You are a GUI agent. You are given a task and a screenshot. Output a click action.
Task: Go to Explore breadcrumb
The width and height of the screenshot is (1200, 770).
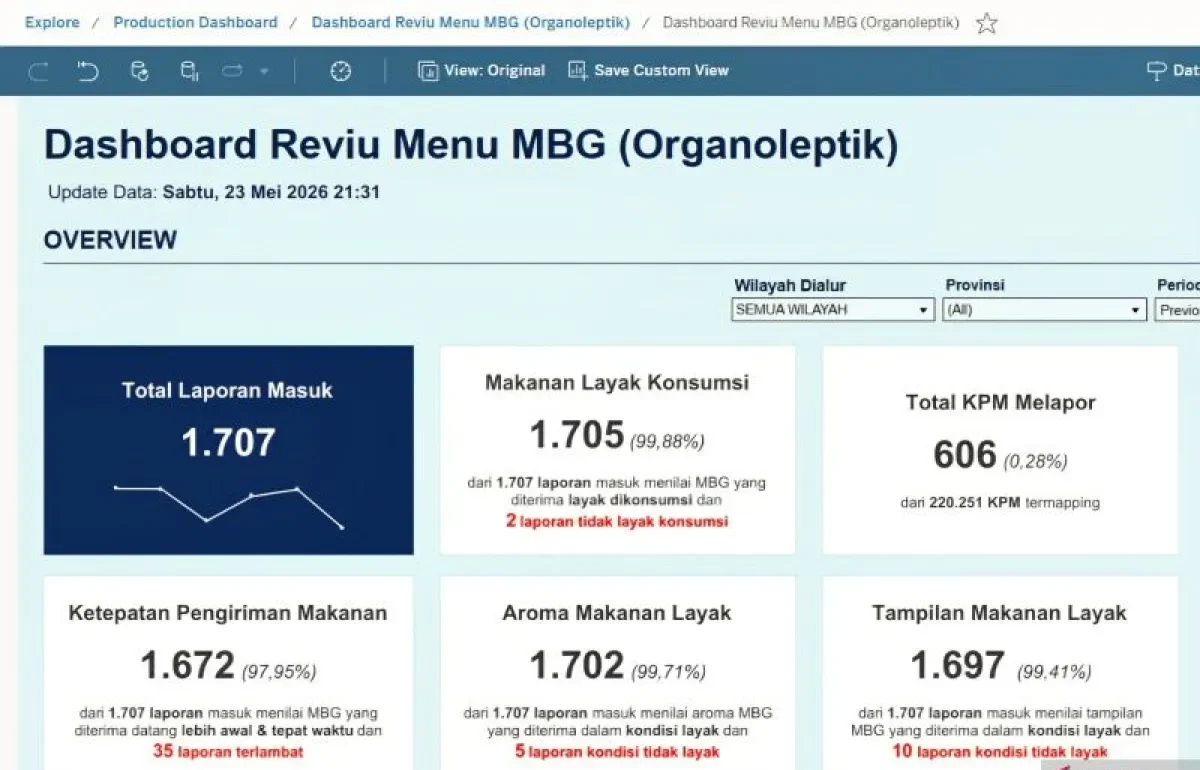coord(52,22)
